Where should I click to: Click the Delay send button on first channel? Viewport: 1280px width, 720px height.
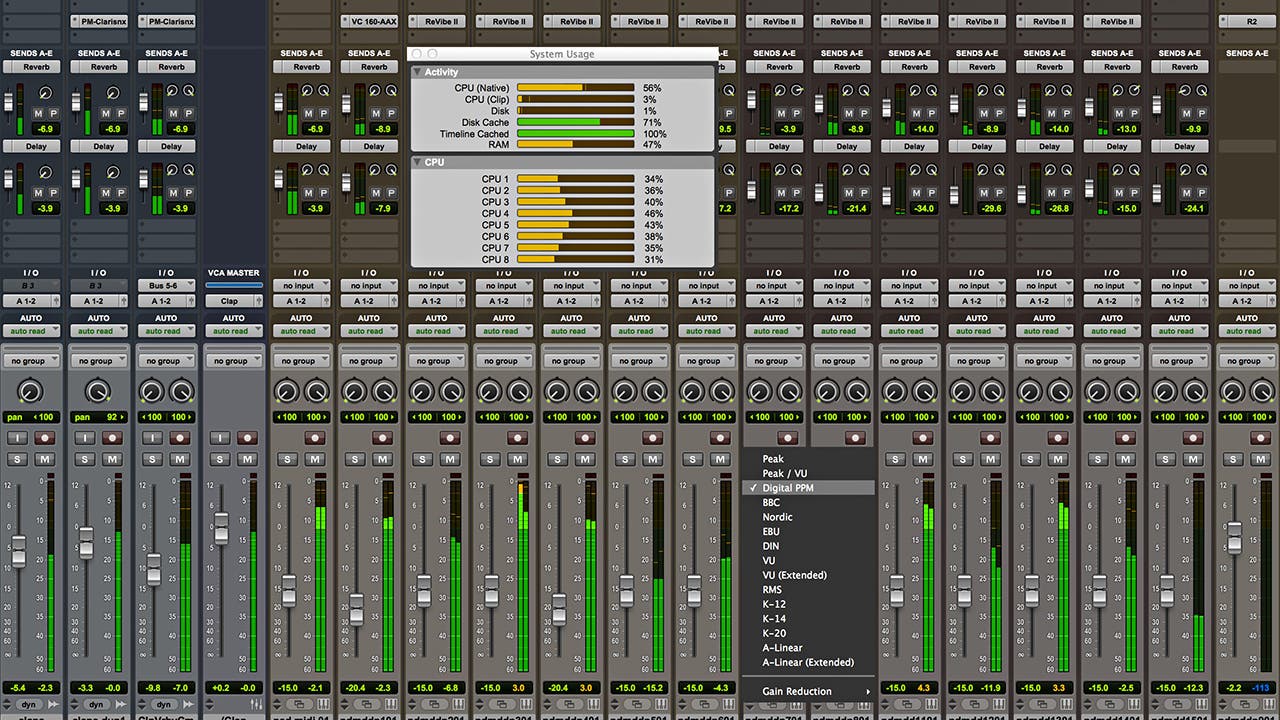pyautogui.click(x=36, y=146)
